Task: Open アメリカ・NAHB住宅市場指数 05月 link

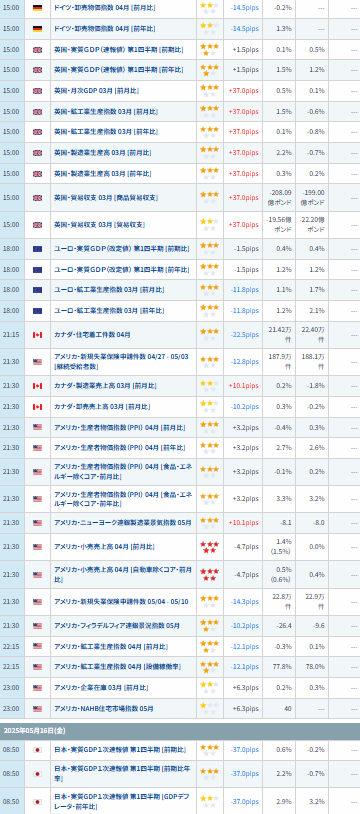Action: (104, 709)
